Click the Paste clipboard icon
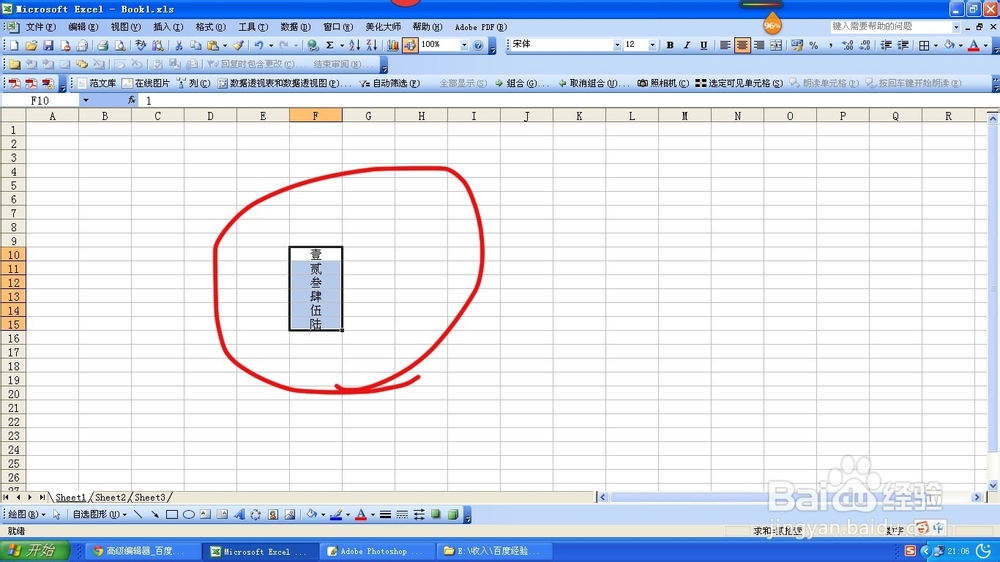This screenshot has width=1000, height=562. [213, 45]
